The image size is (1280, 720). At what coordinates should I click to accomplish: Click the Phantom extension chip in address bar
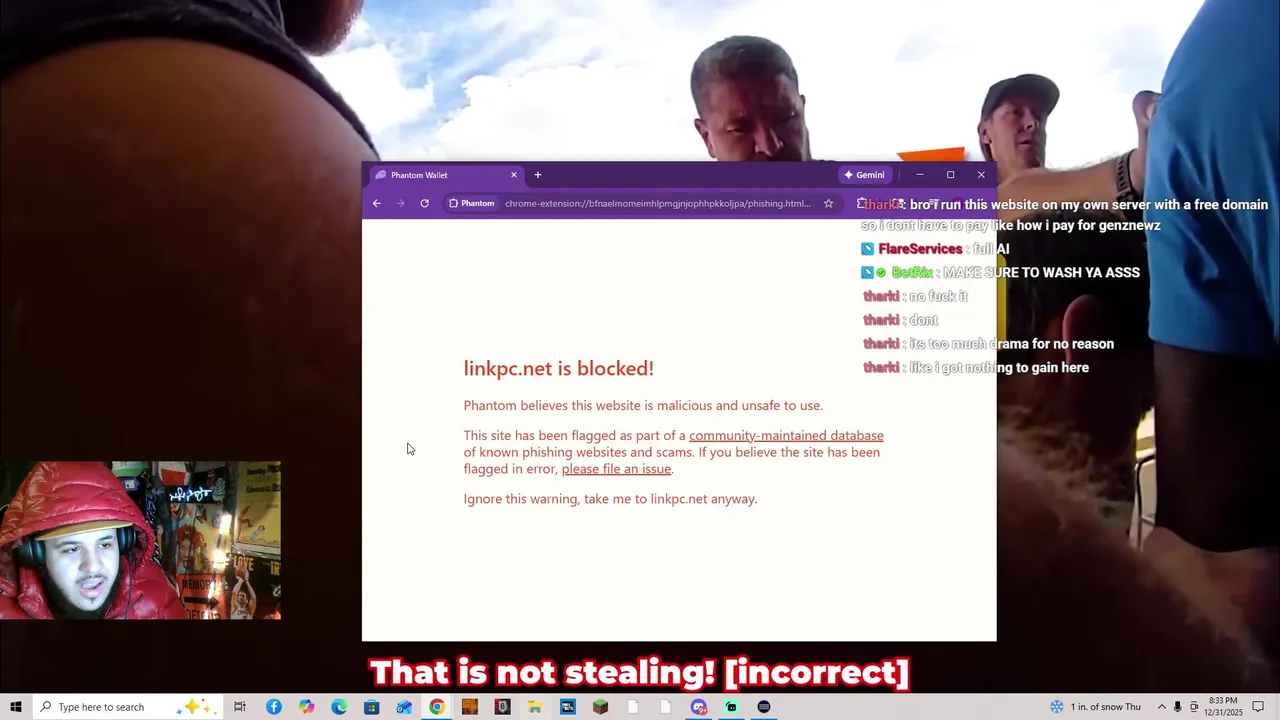point(471,203)
